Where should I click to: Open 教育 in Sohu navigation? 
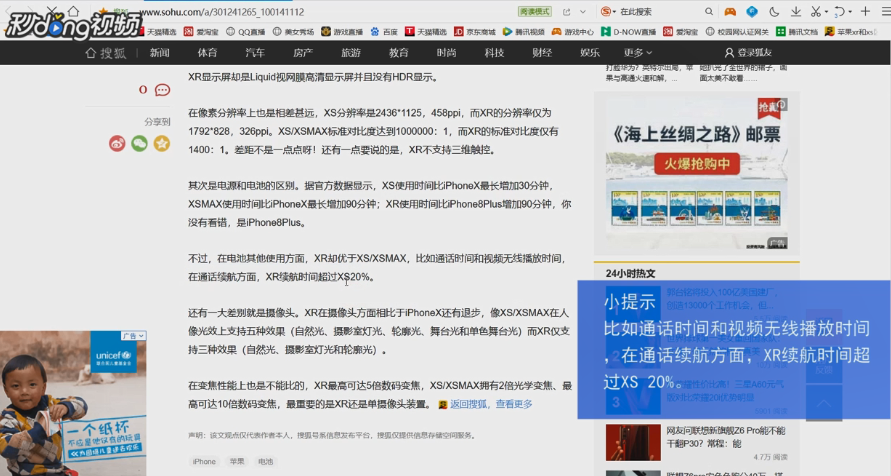coord(398,53)
